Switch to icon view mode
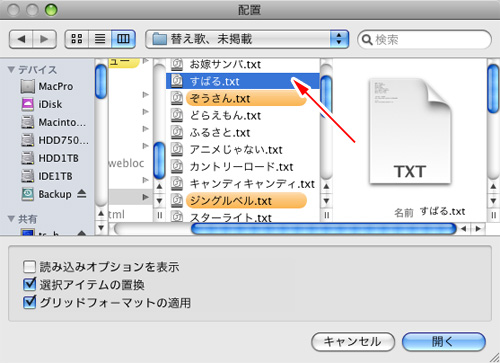The width and height of the screenshot is (500, 363). click(77, 39)
